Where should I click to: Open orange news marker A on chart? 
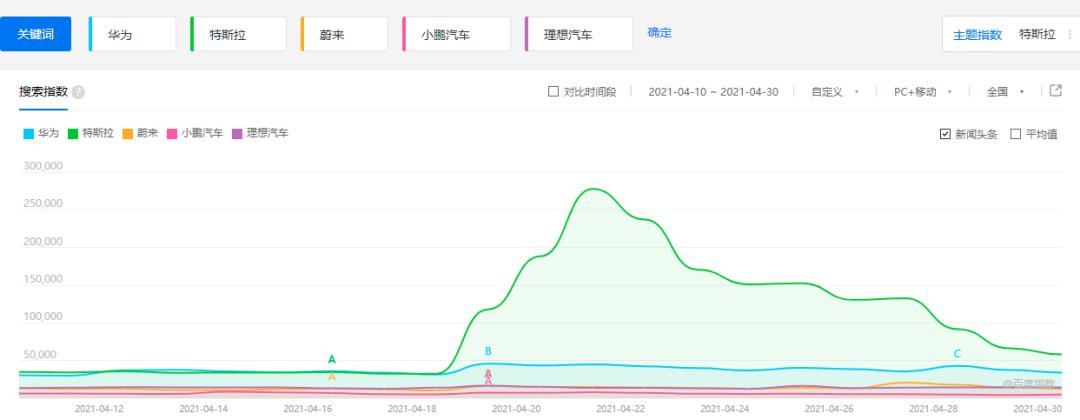click(331, 377)
